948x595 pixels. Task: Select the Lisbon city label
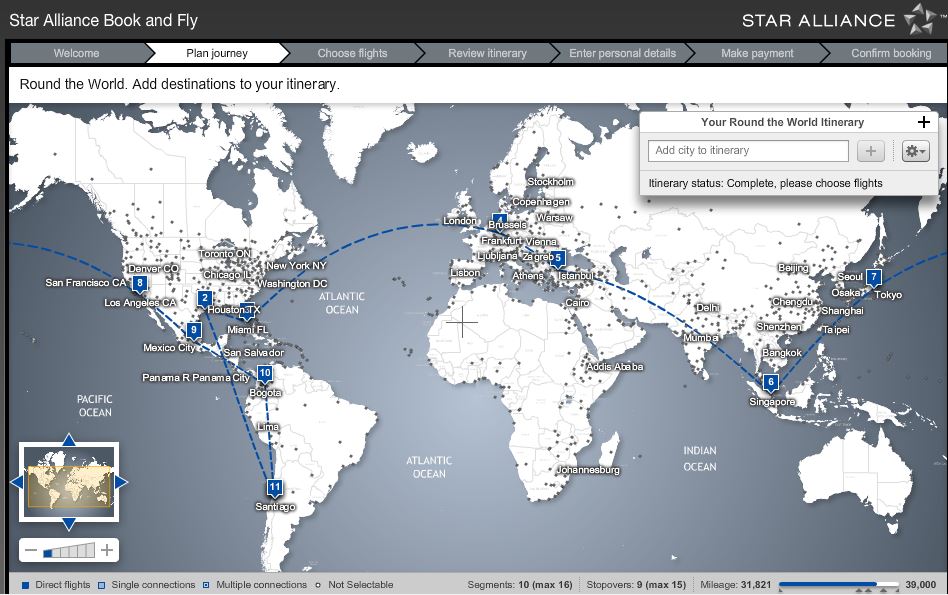coord(465,273)
